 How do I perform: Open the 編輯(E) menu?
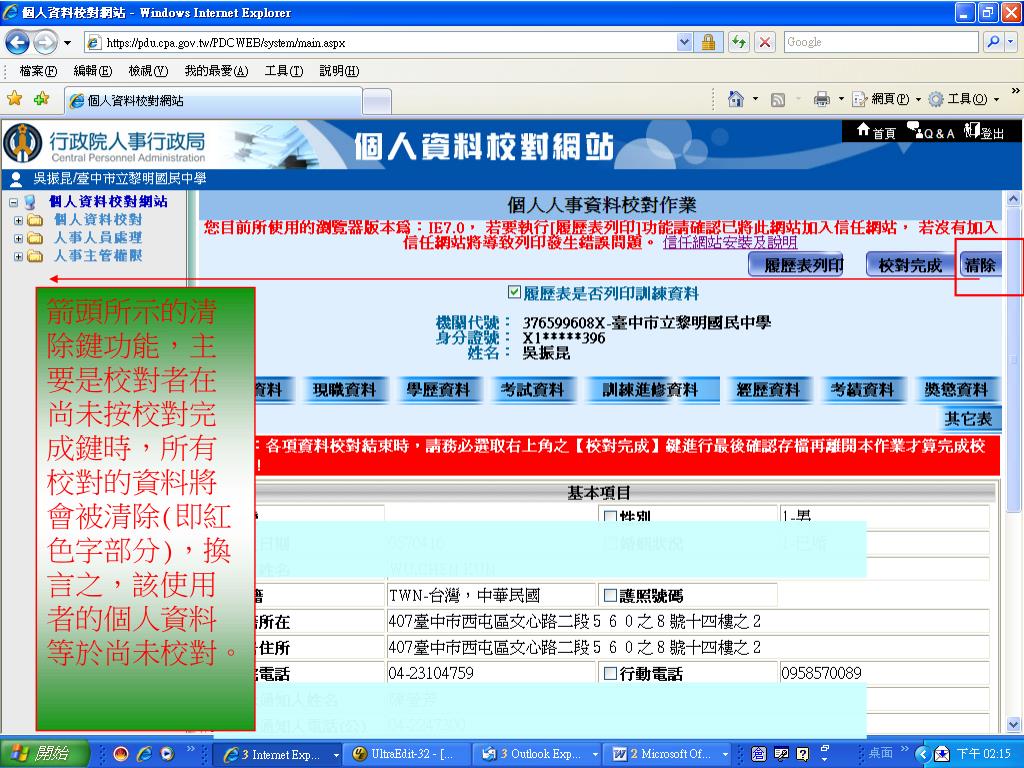click(93, 71)
